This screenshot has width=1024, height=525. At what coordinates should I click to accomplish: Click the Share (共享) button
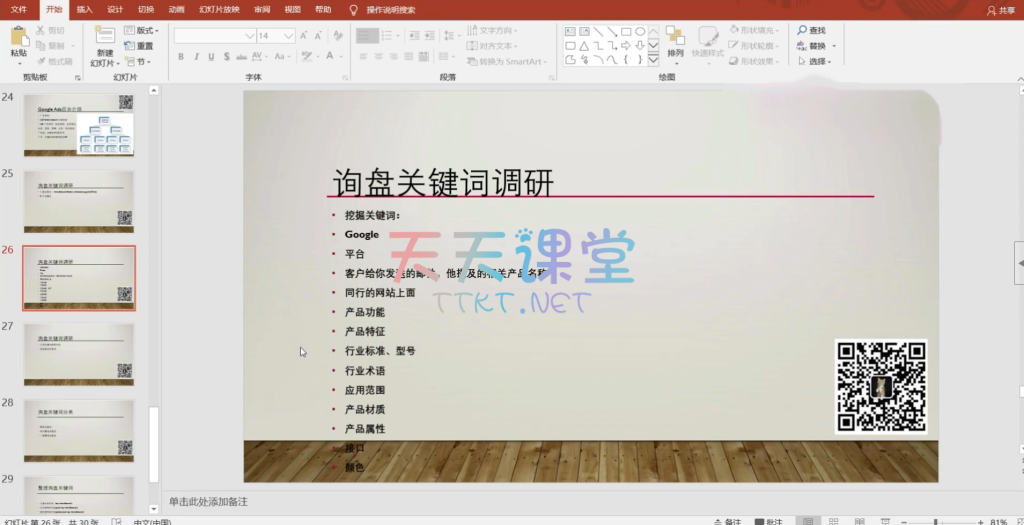tap(1000, 10)
